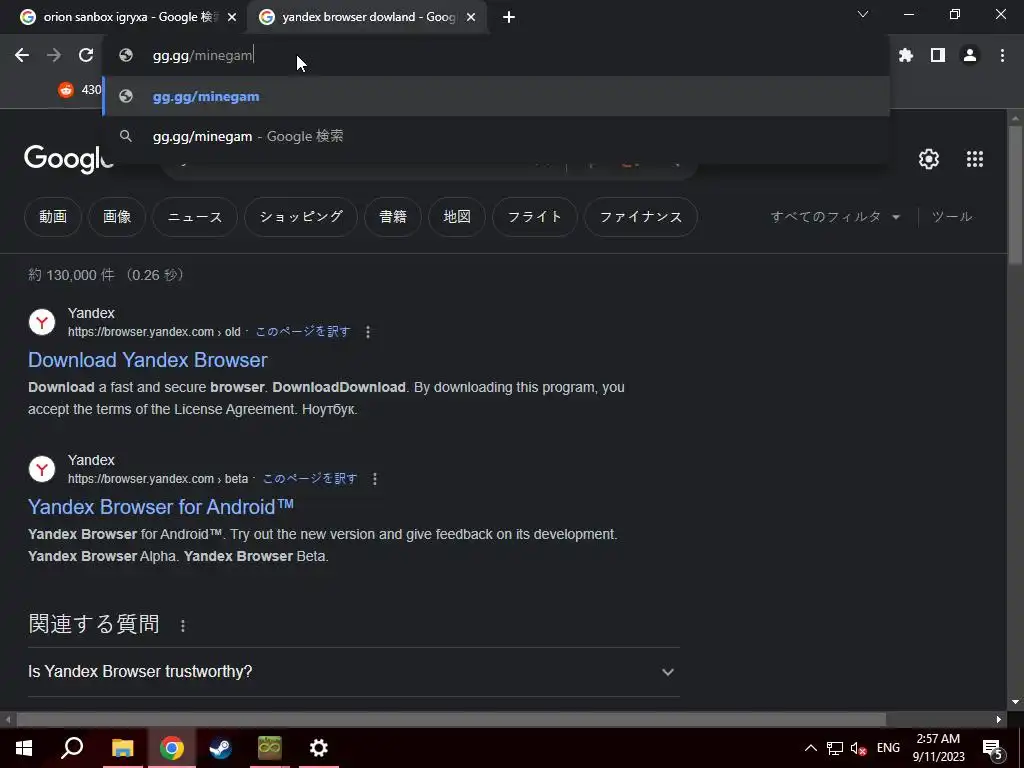Select the 動画 filter chip
This screenshot has width=1024, height=768.
[x=53, y=217]
